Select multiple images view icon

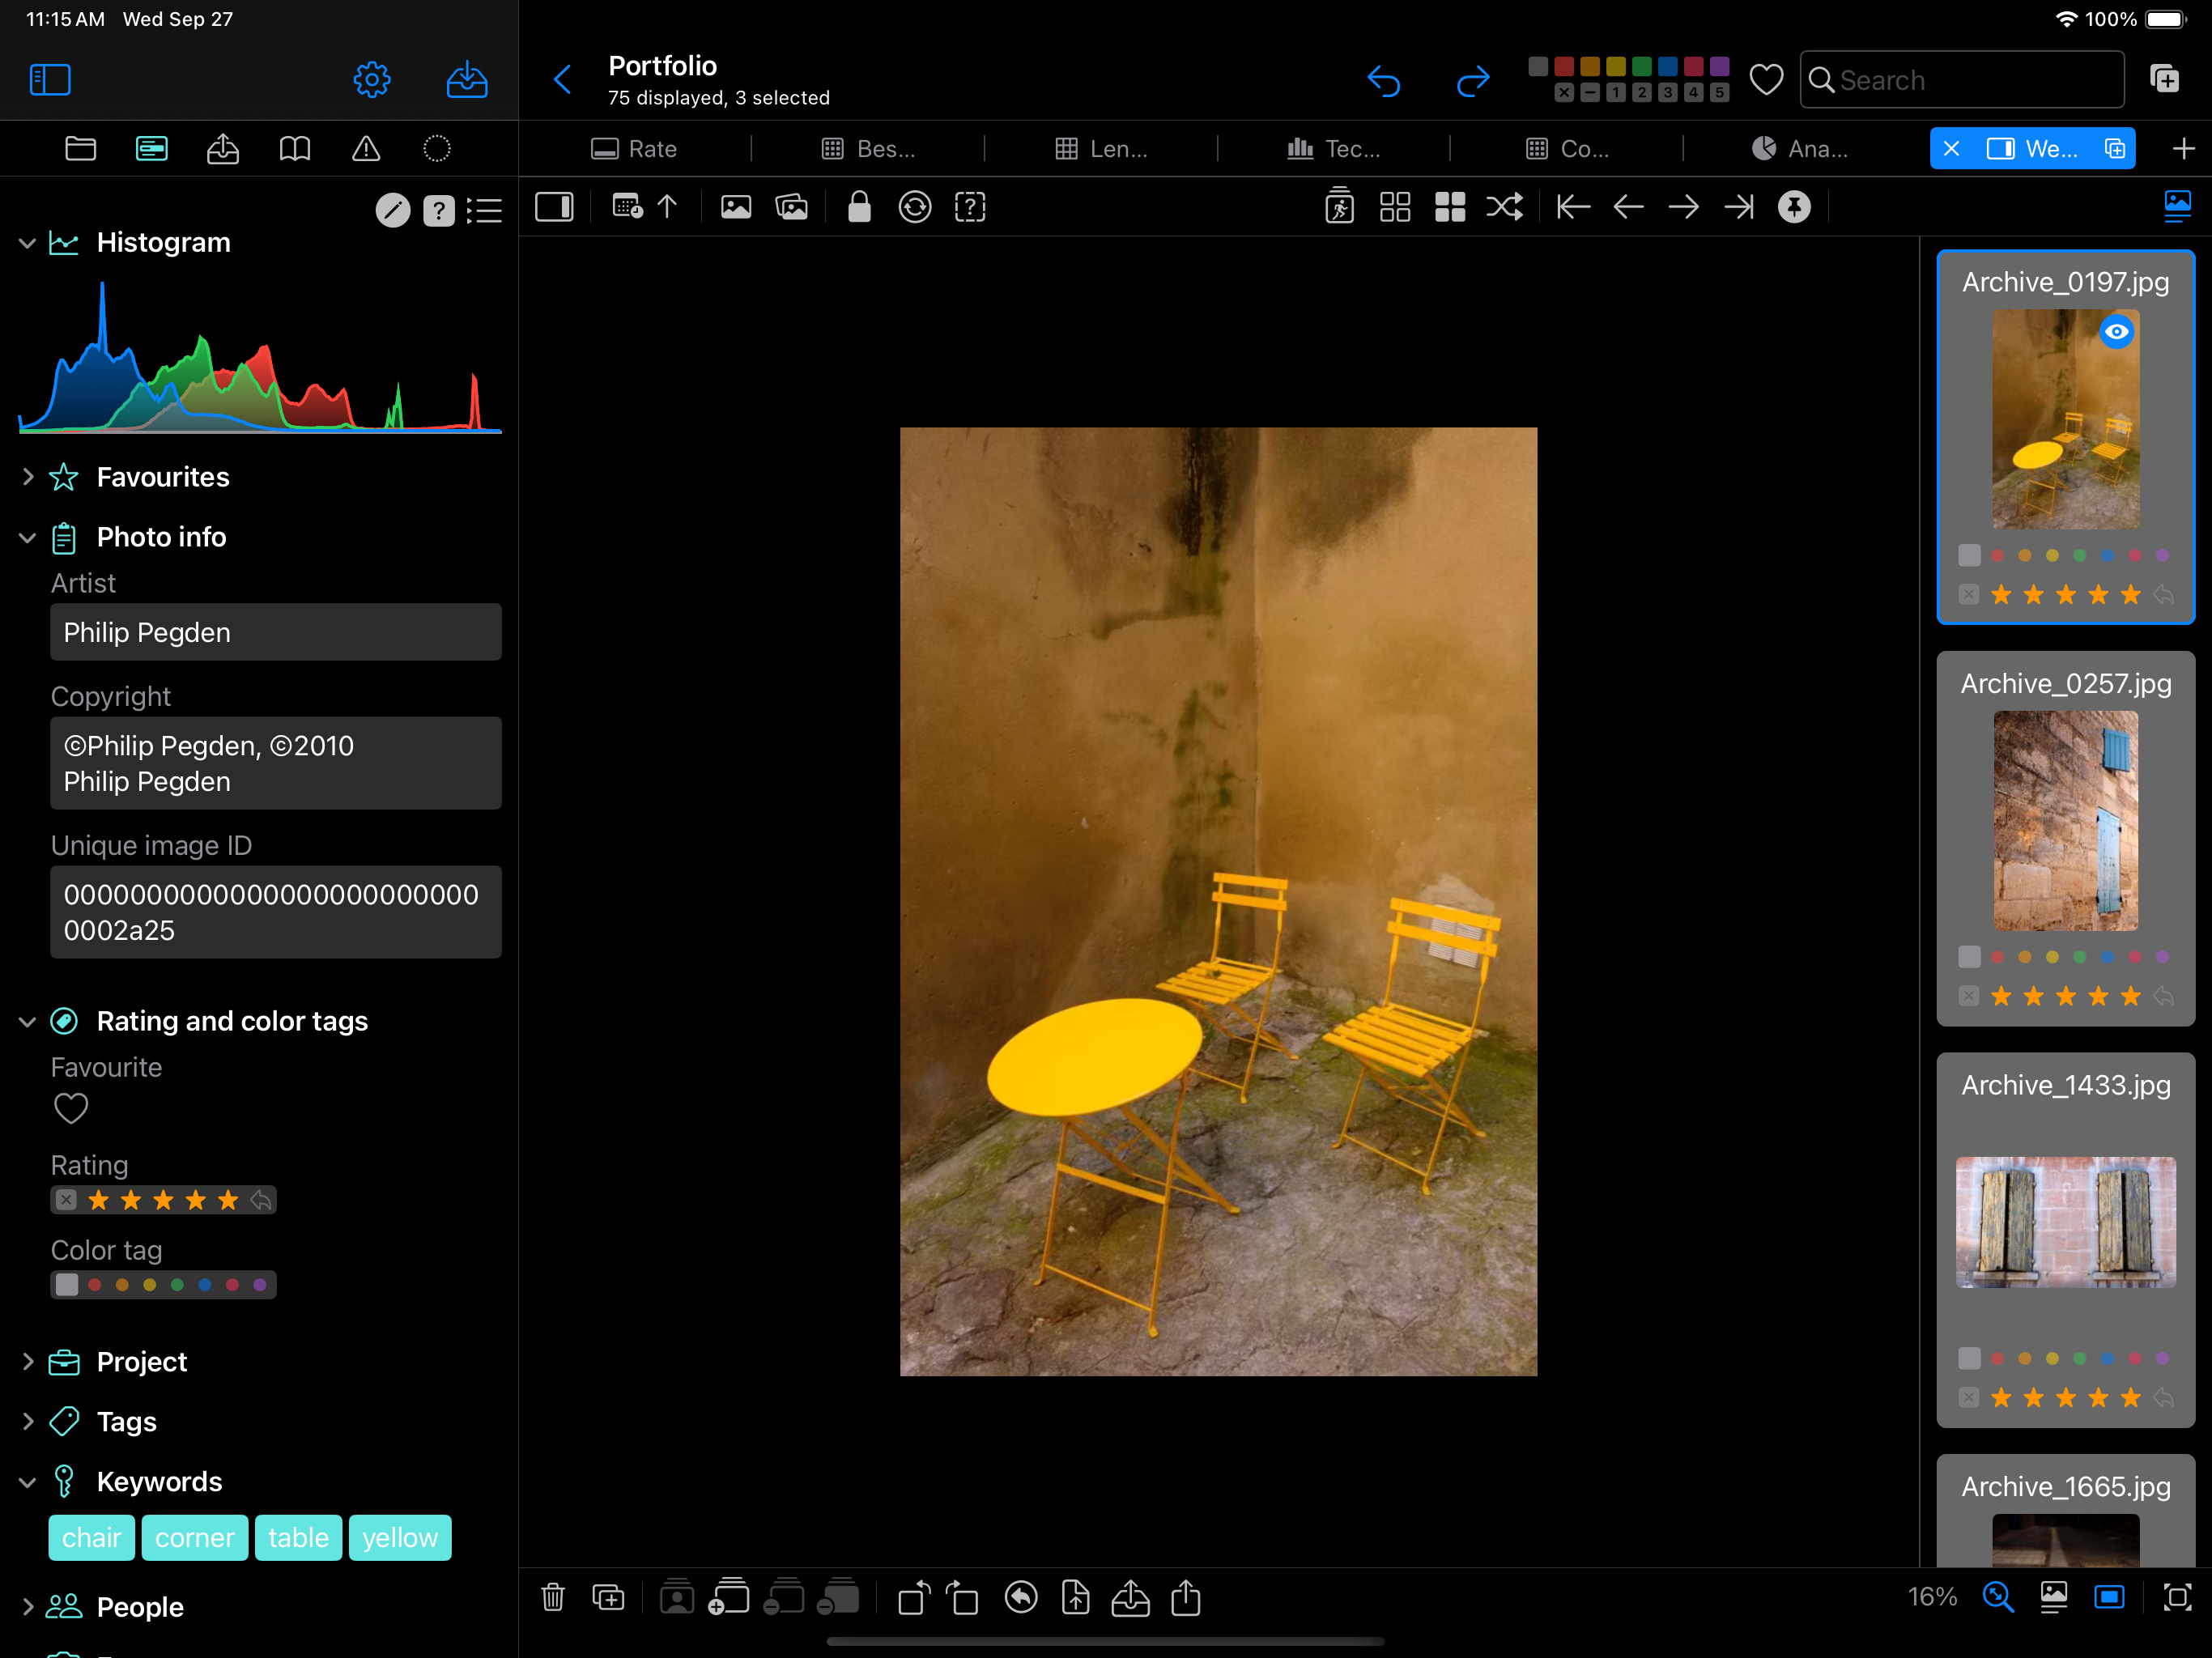coord(792,207)
